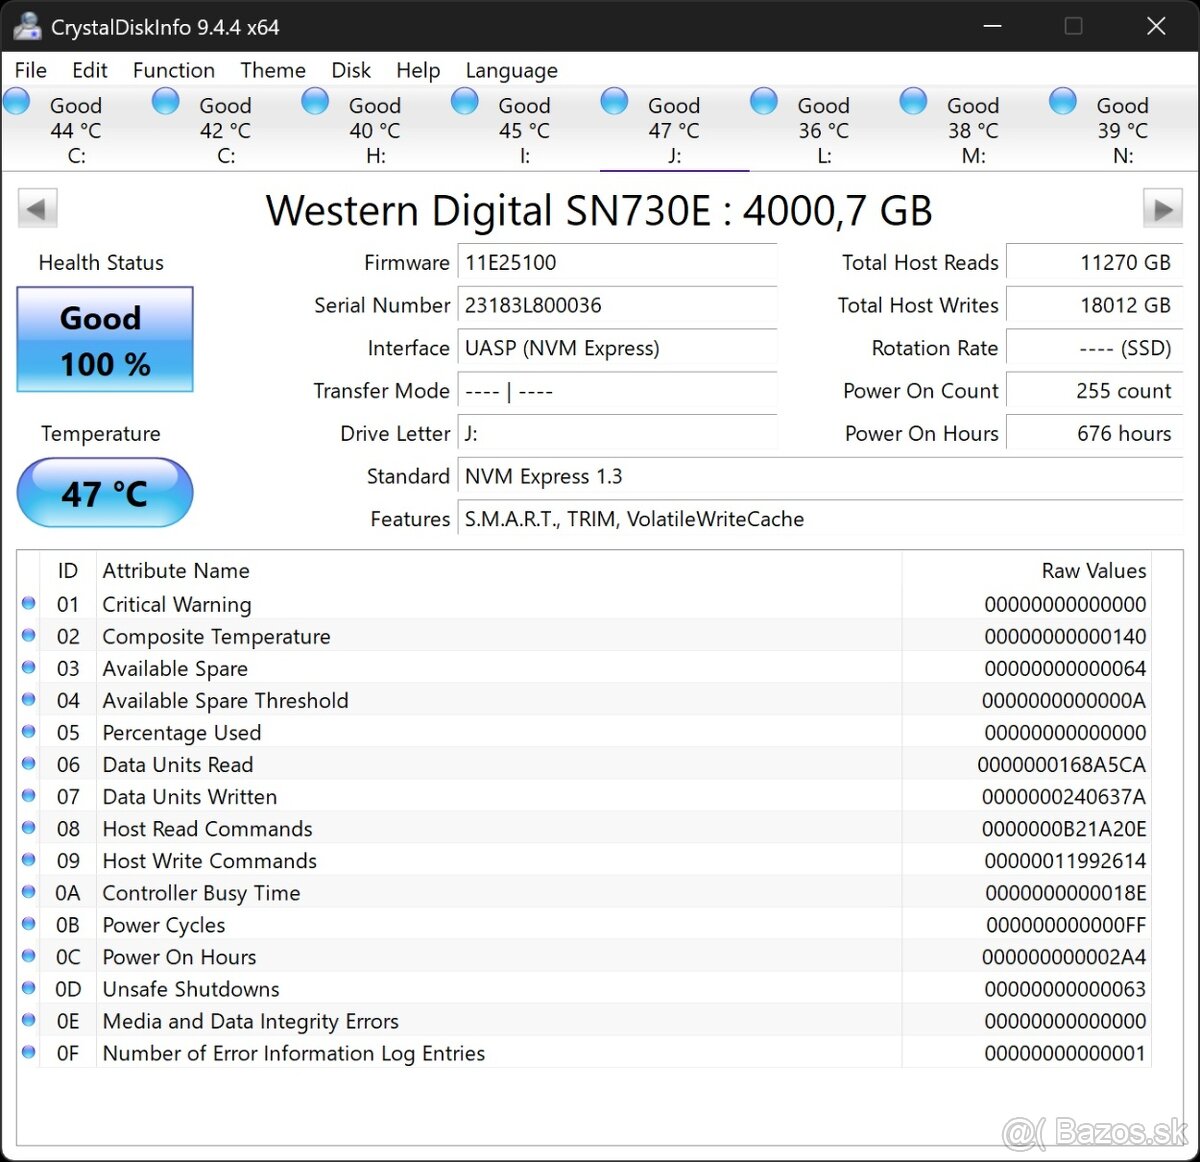Select the Data Units Read attribute row
The height and width of the screenshot is (1162, 1200).
pos(400,764)
